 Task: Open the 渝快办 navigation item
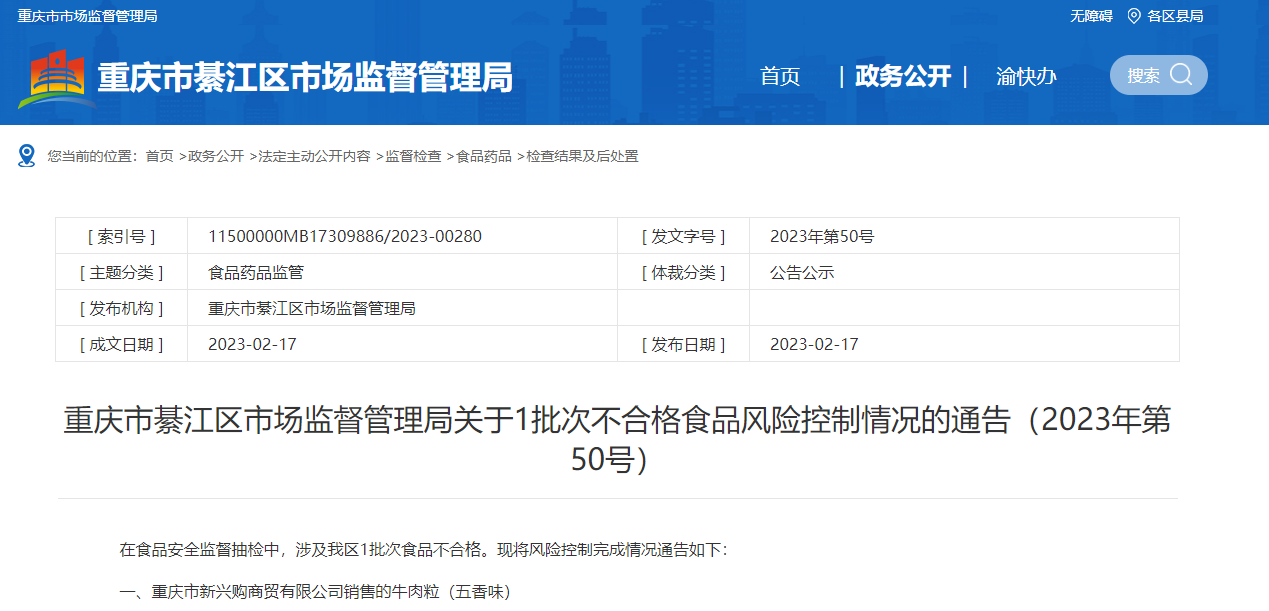(x=1026, y=77)
